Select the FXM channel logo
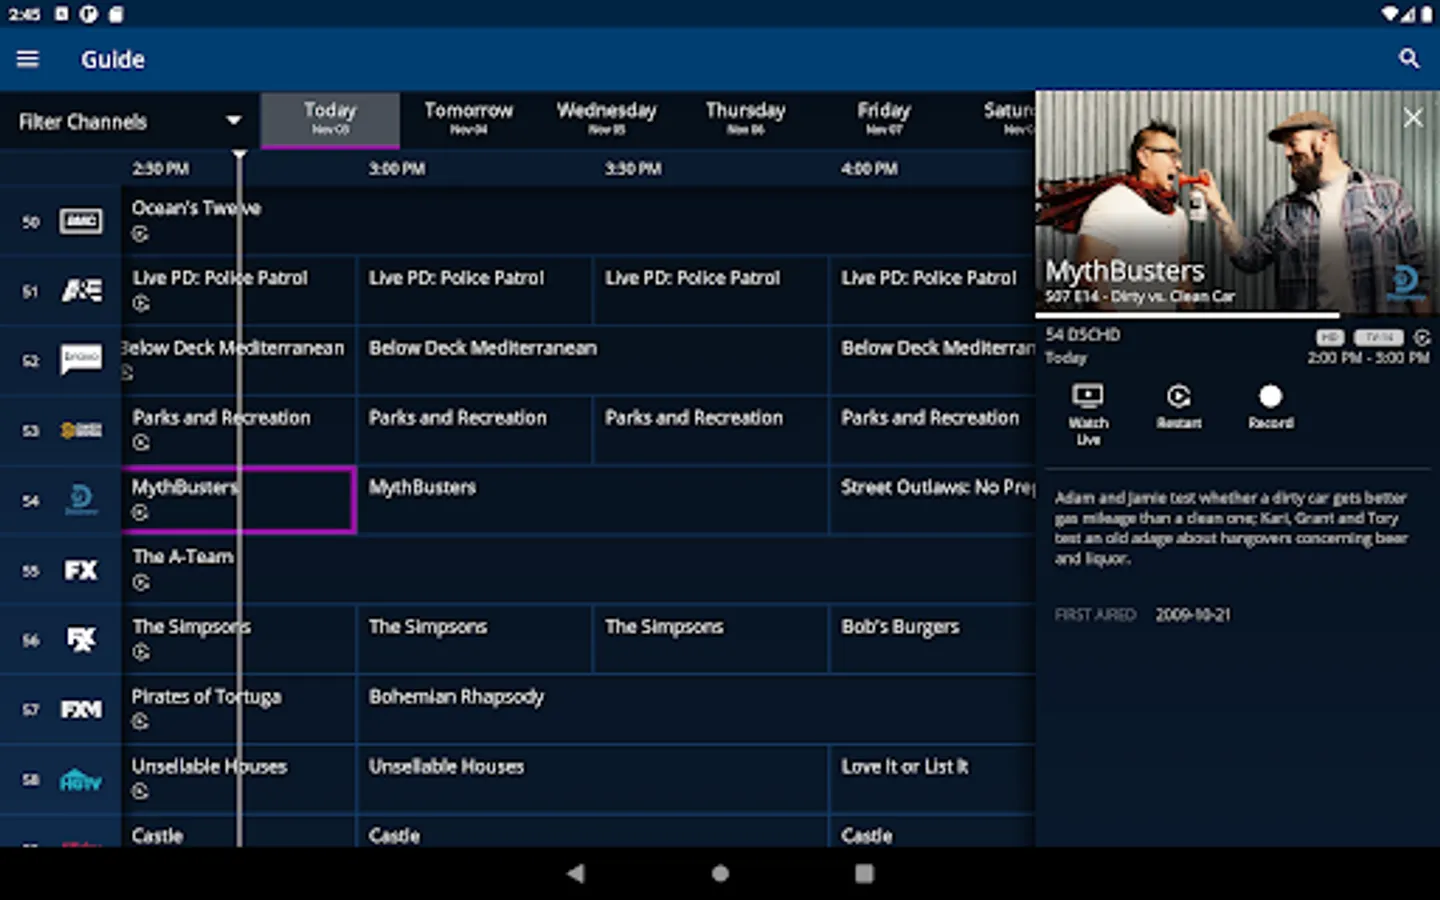Viewport: 1440px width, 900px height. point(81,709)
